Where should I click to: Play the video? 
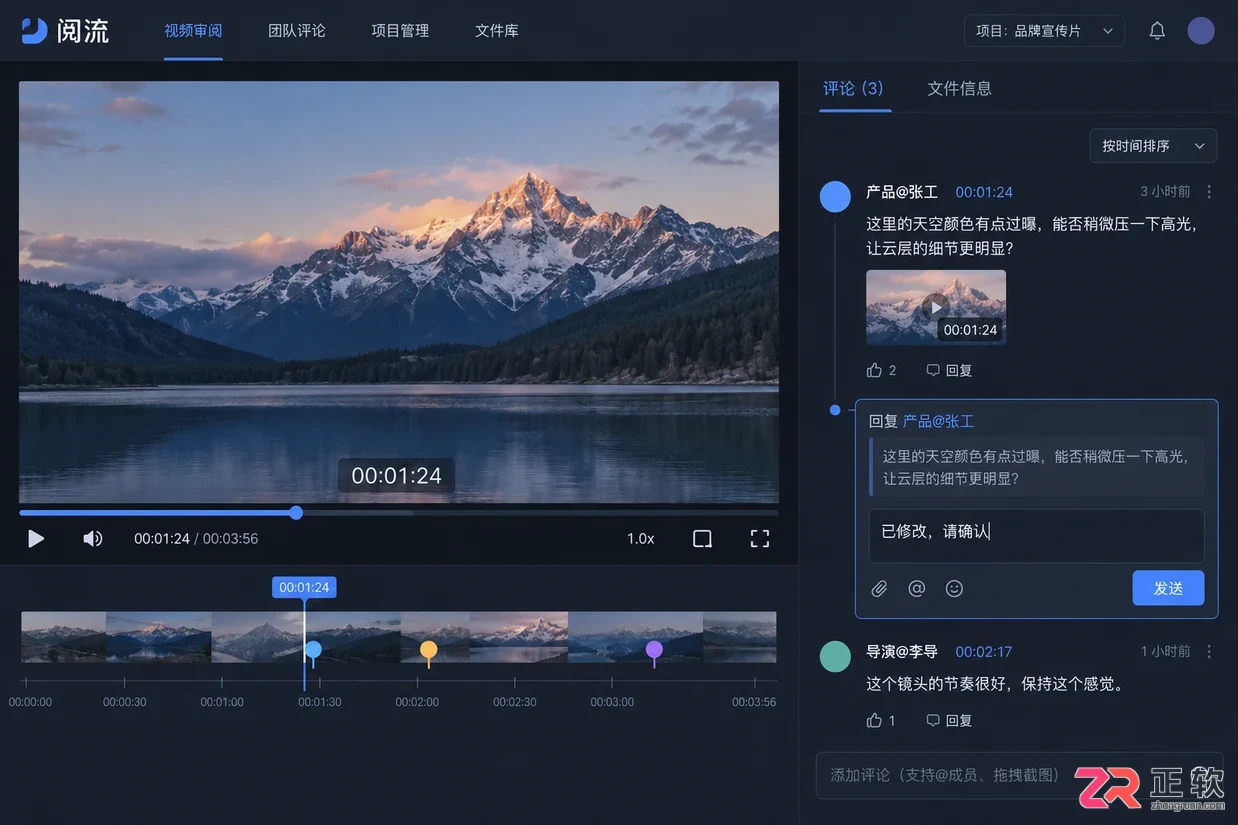coord(36,539)
